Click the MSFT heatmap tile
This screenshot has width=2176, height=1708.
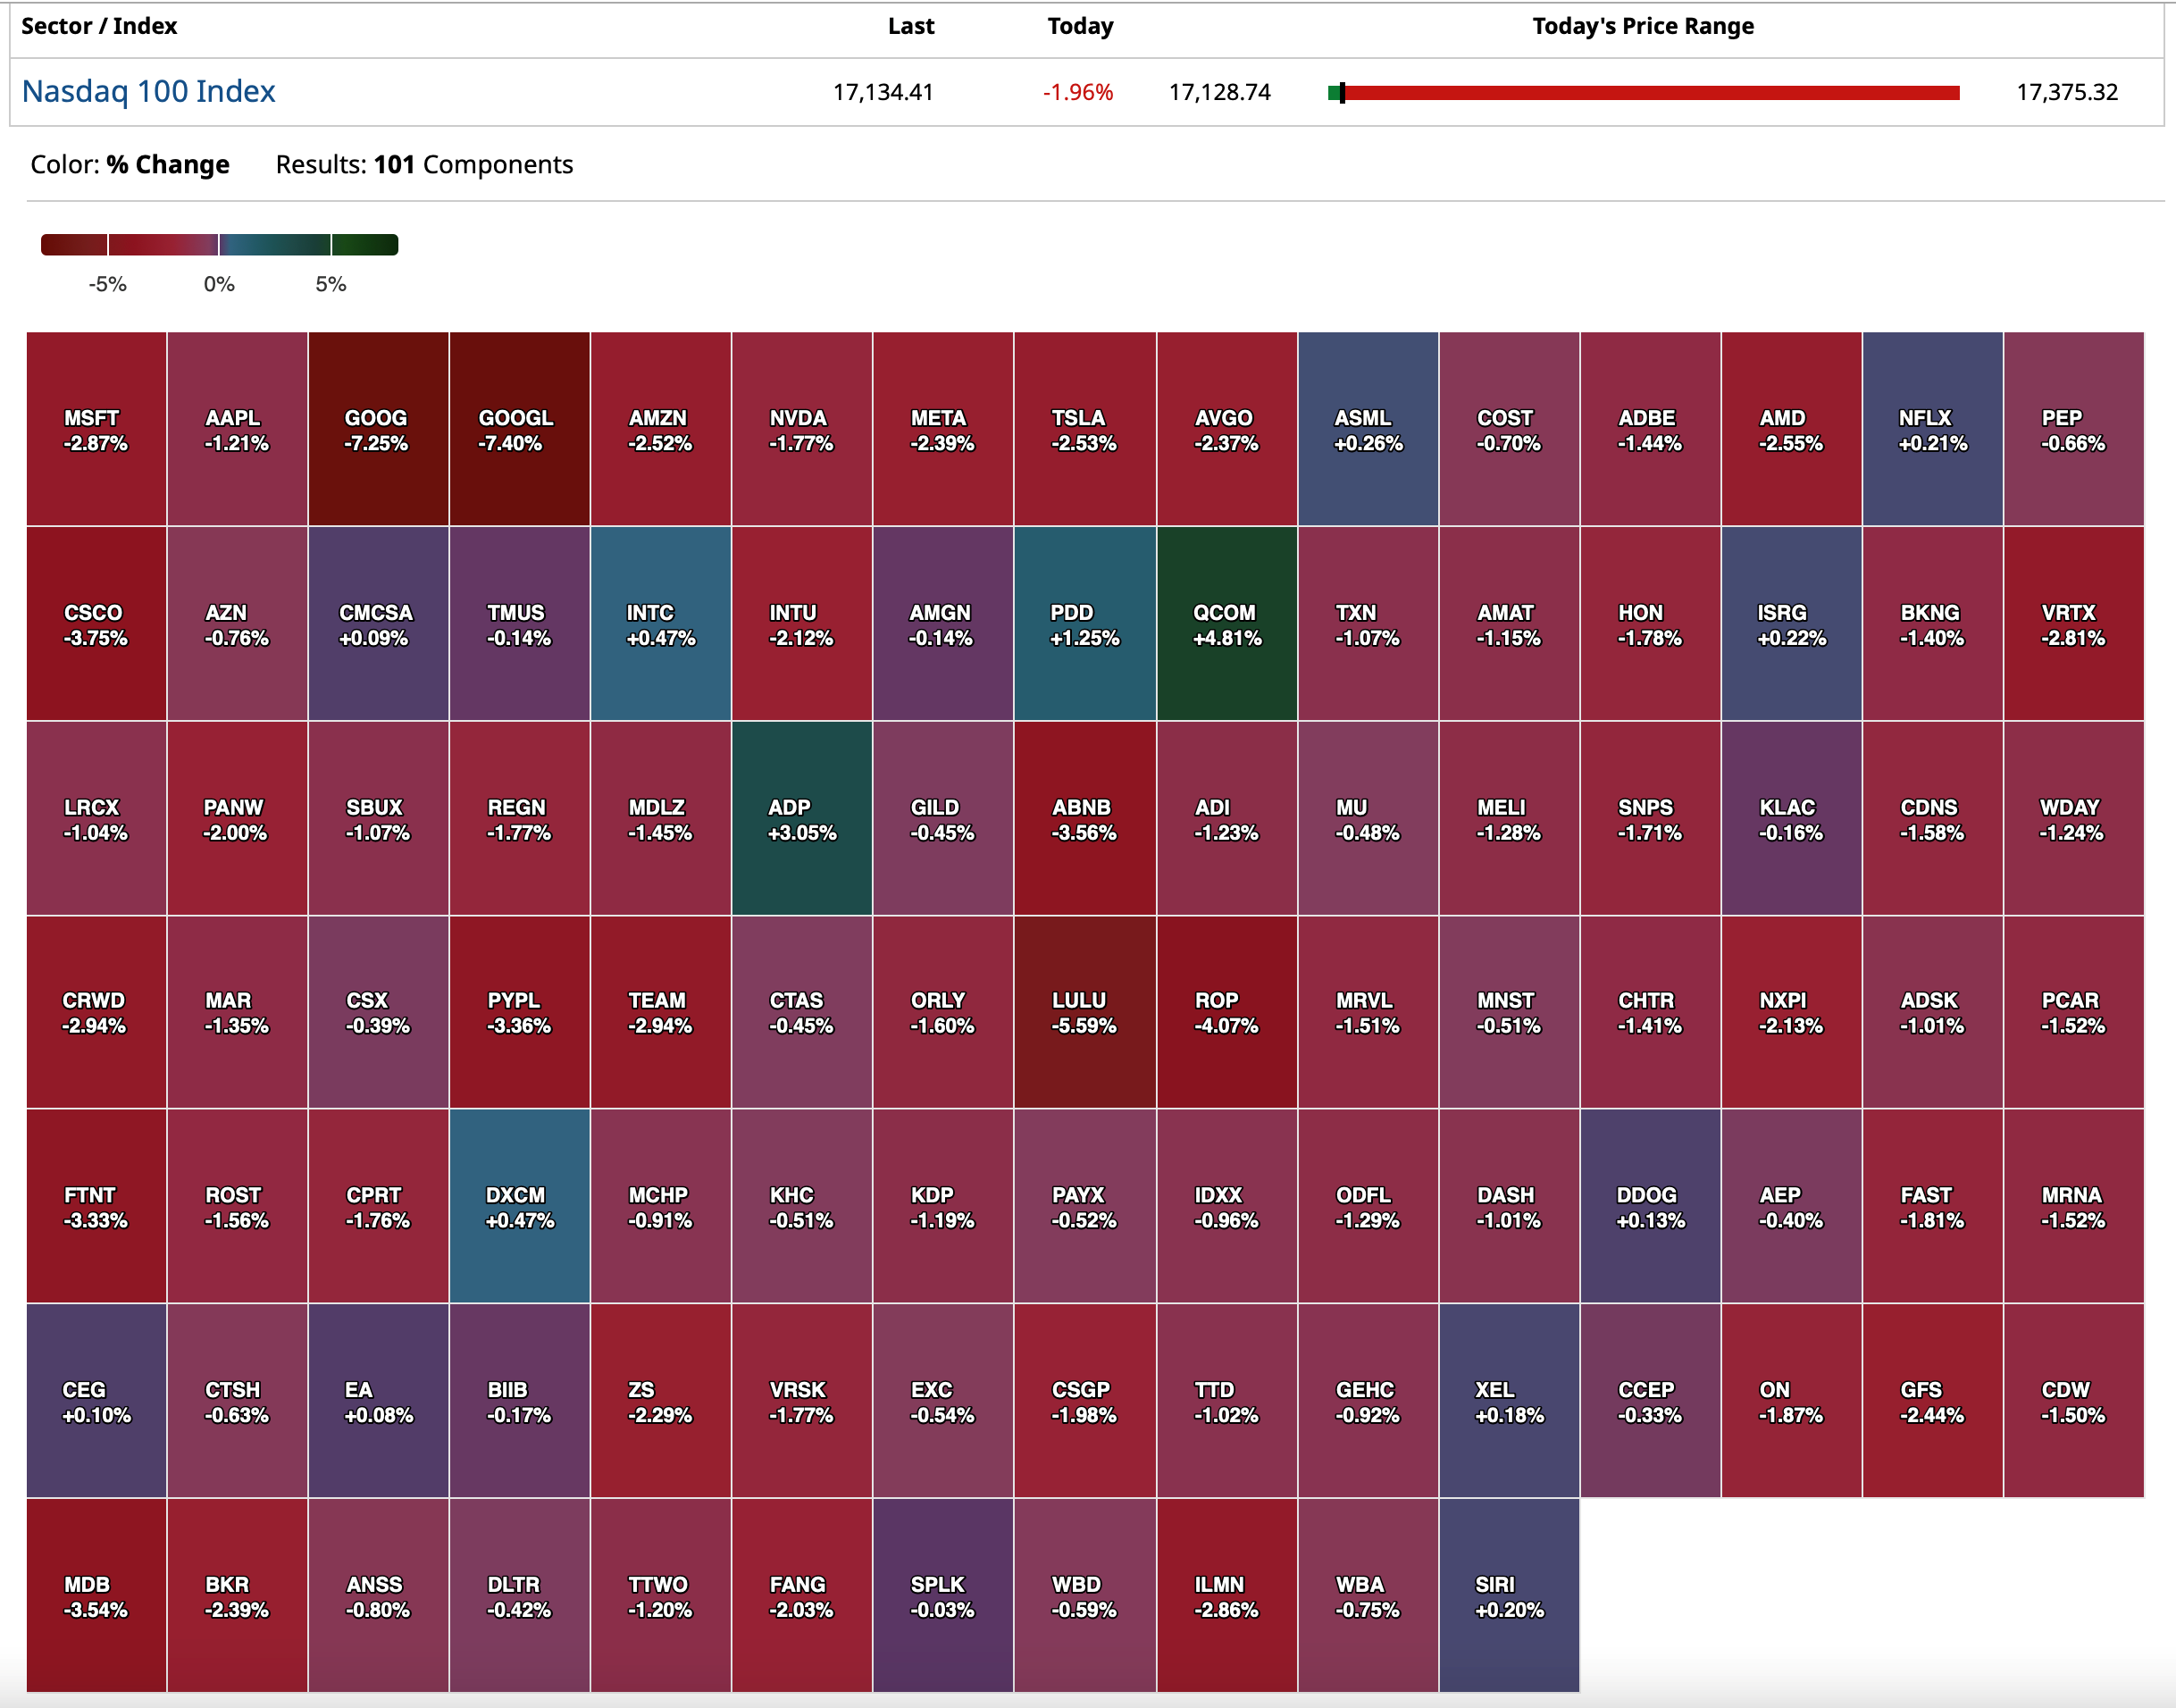(96, 430)
